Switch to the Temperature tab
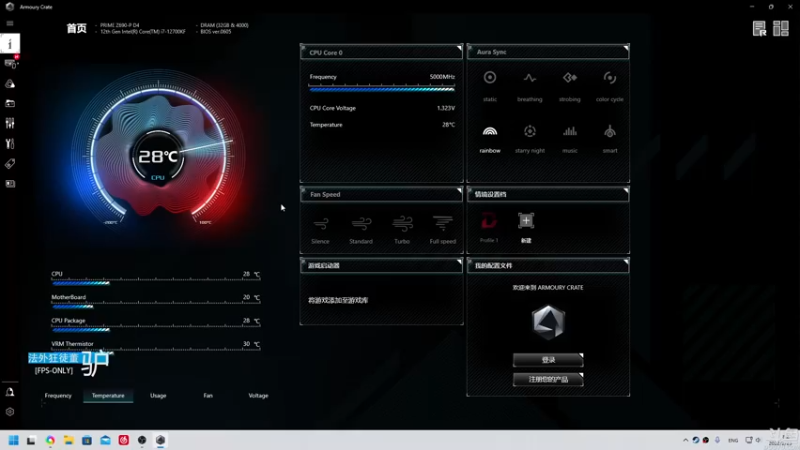 108,395
